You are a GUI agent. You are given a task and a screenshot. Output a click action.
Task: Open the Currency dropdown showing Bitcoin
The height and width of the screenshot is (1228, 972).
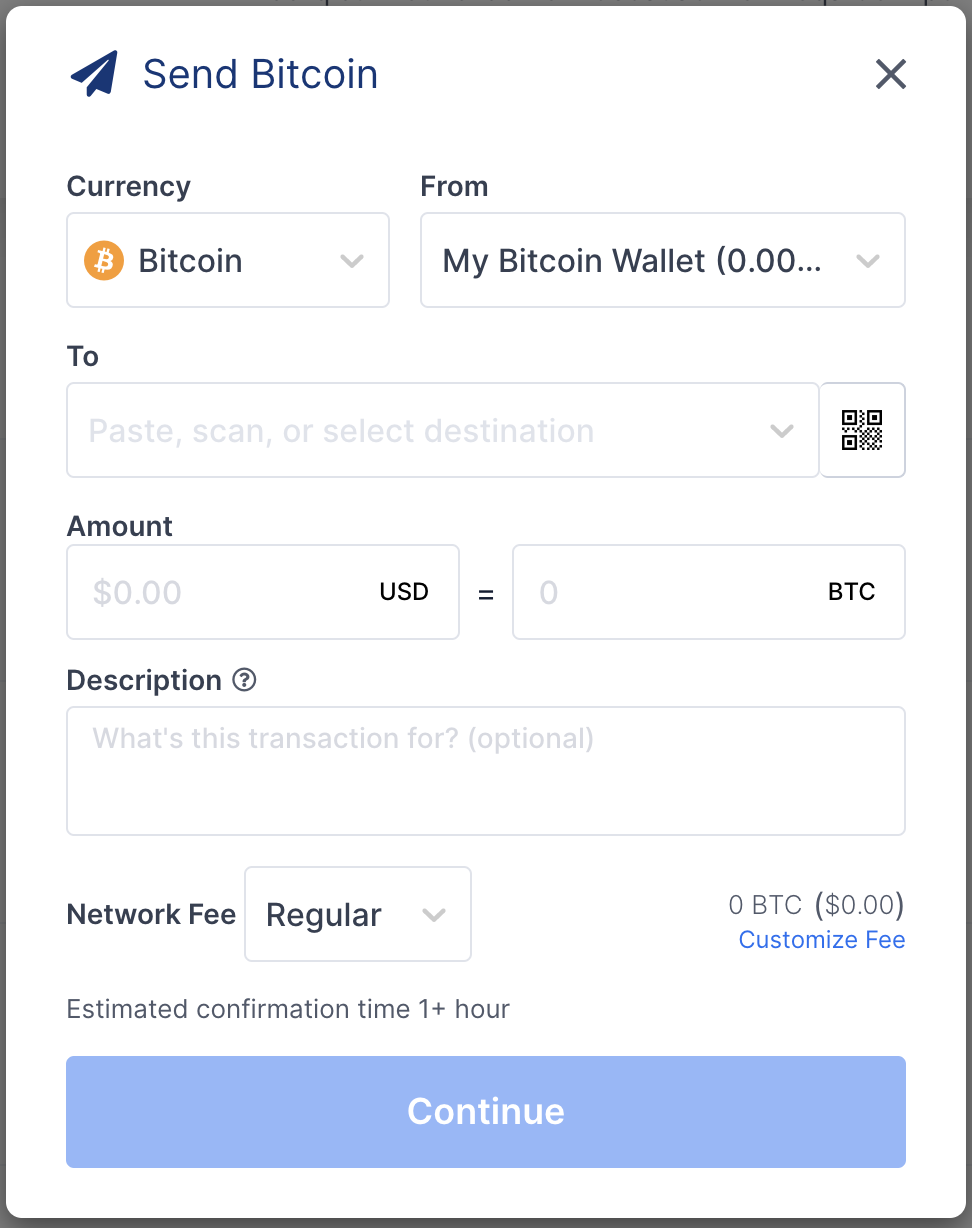(228, 260)
